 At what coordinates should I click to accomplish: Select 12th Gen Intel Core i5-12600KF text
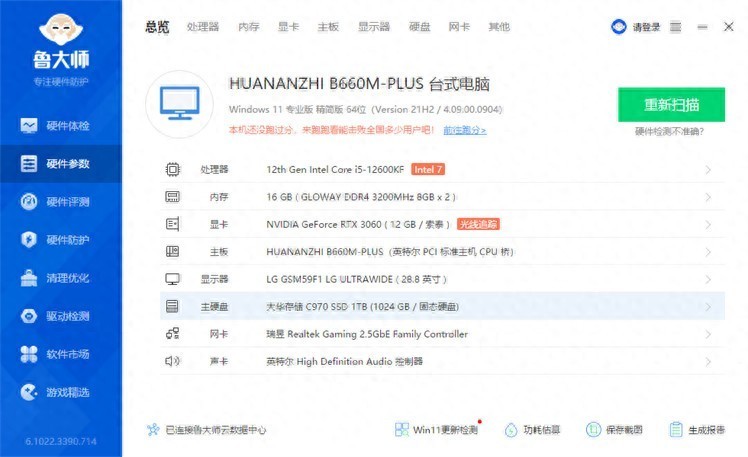pyautogui.click(x=335, y=169)
